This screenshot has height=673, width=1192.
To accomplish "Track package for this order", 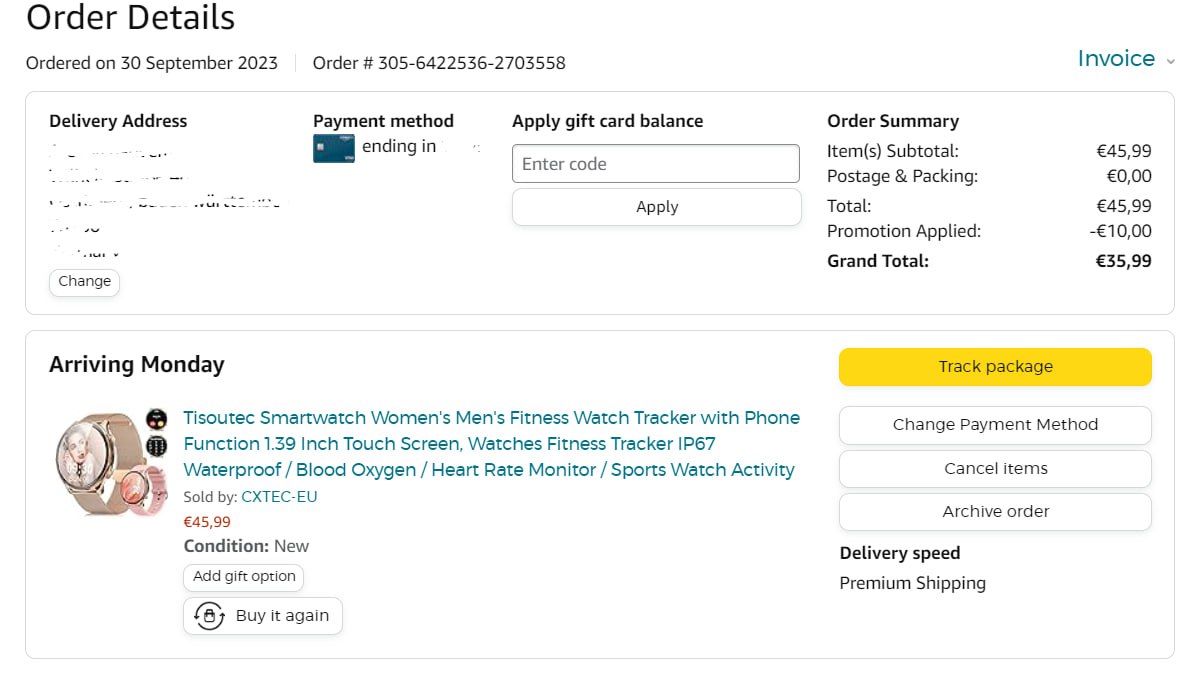I will [994, 367].
